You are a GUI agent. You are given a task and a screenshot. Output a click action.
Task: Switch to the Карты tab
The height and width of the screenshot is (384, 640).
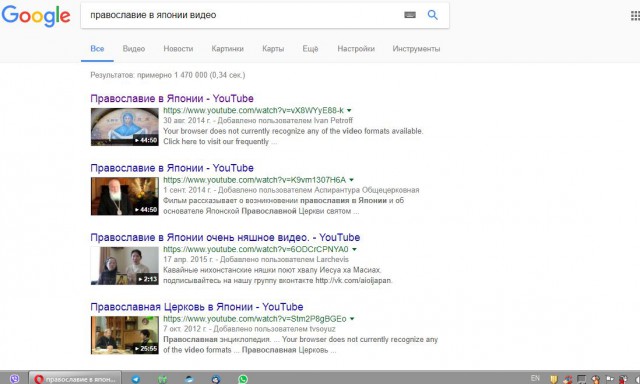coord(273,49)
